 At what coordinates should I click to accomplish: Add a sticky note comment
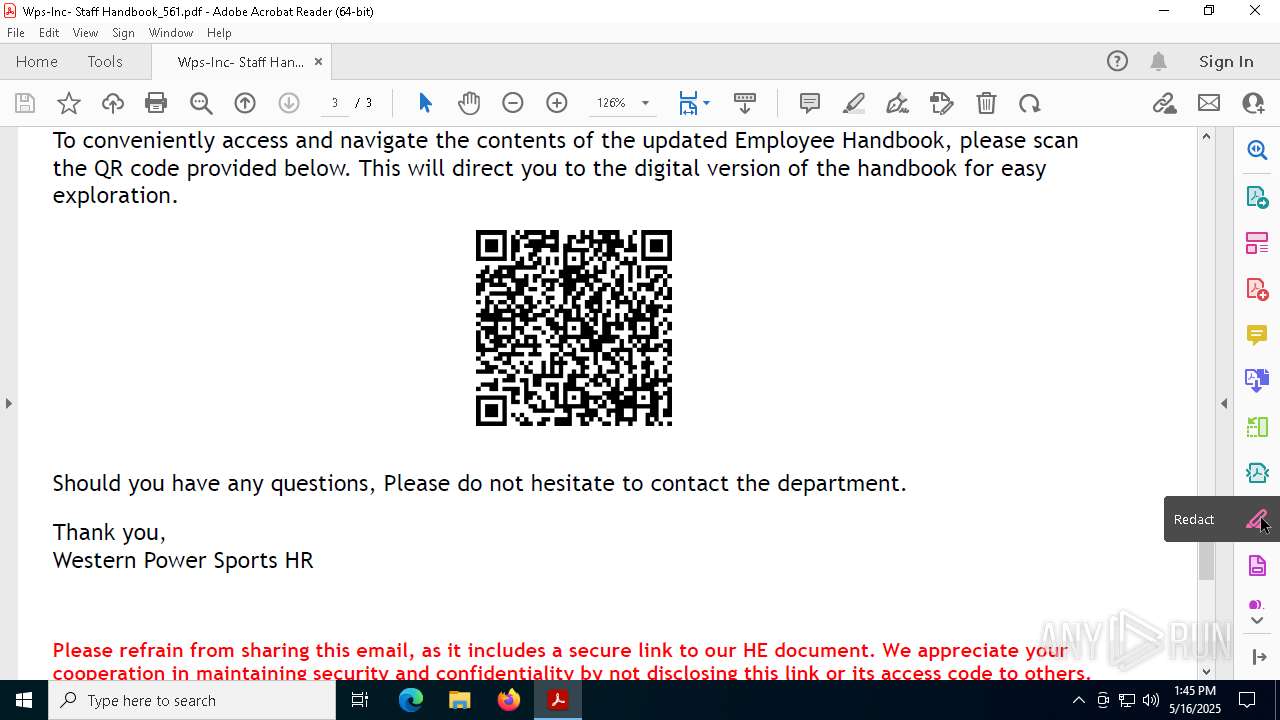[810, 103]
